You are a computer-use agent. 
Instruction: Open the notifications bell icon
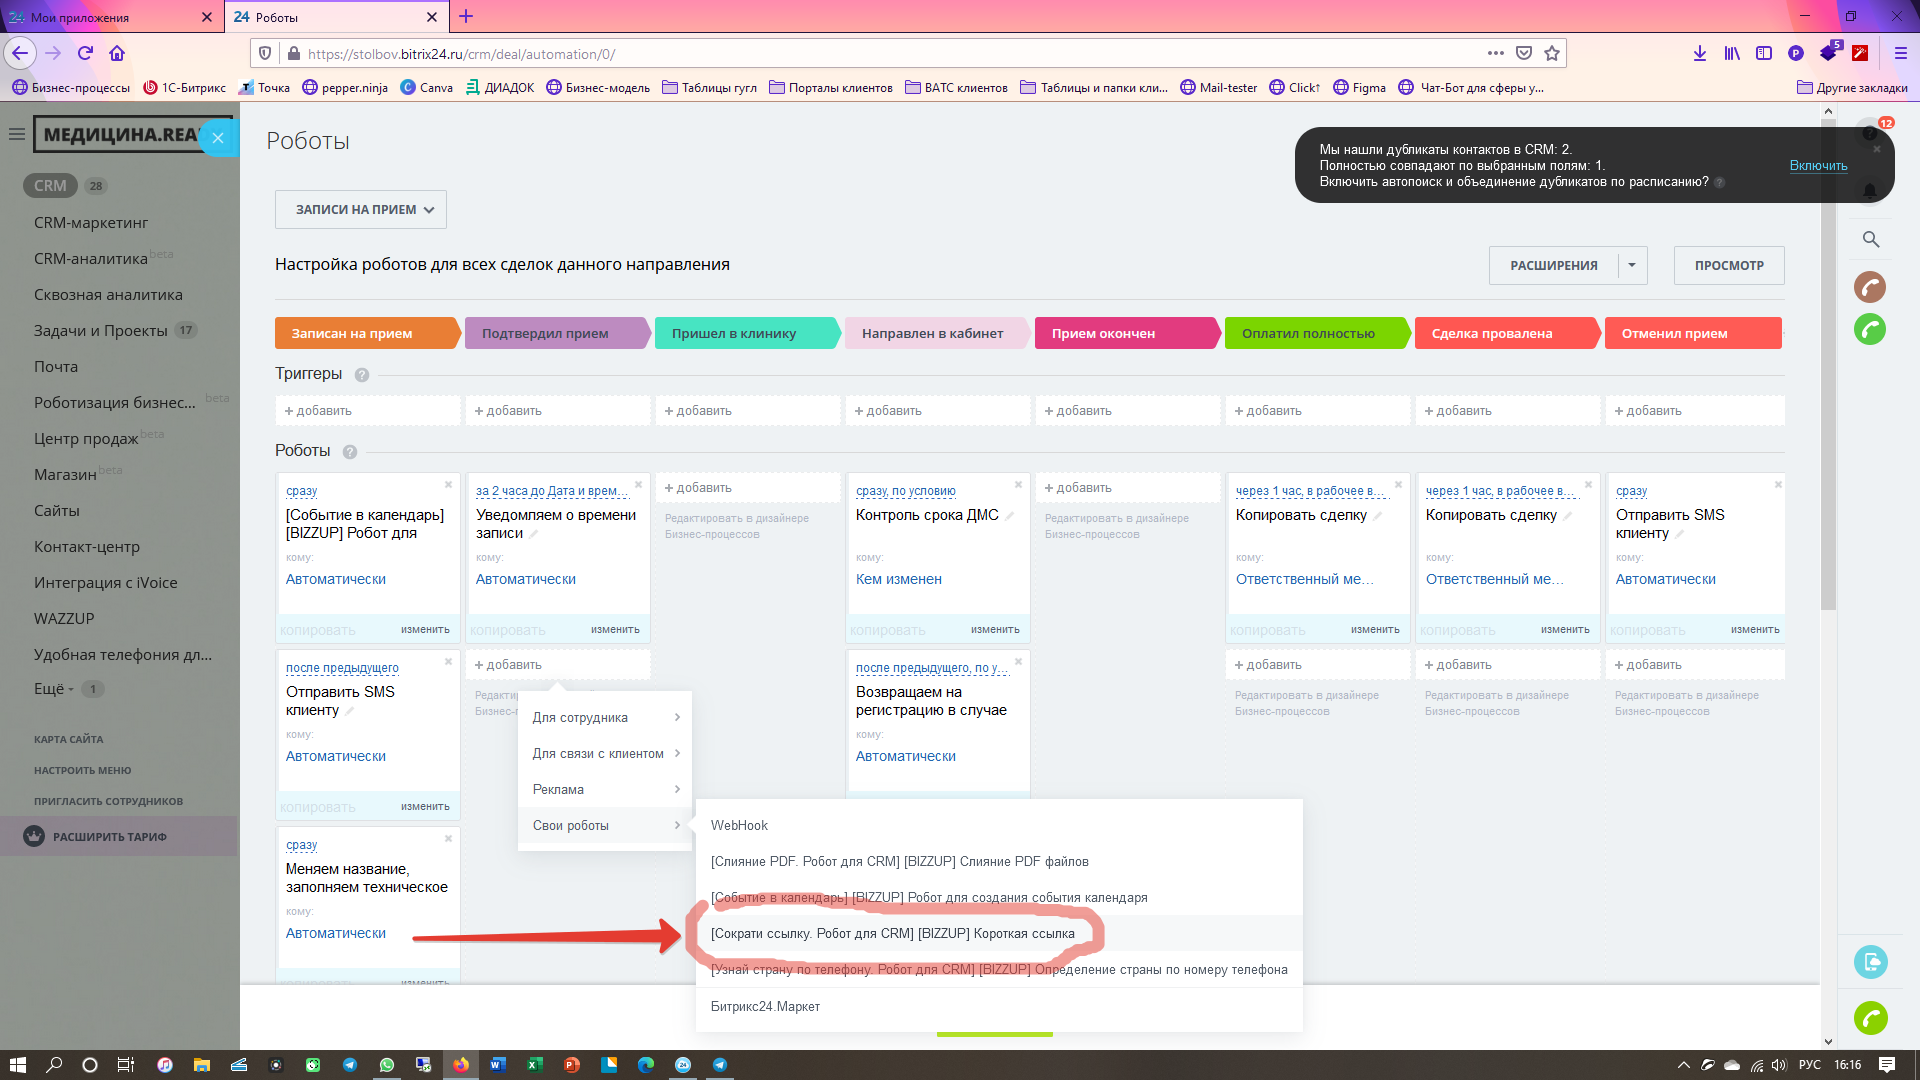[x=1869, y=191]
